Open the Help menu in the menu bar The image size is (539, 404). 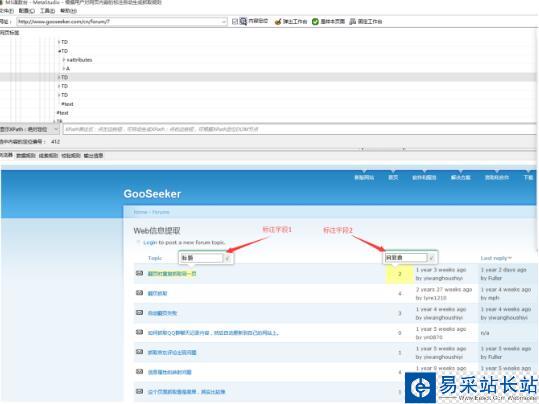pyautogui.click(x=68, y=11)
